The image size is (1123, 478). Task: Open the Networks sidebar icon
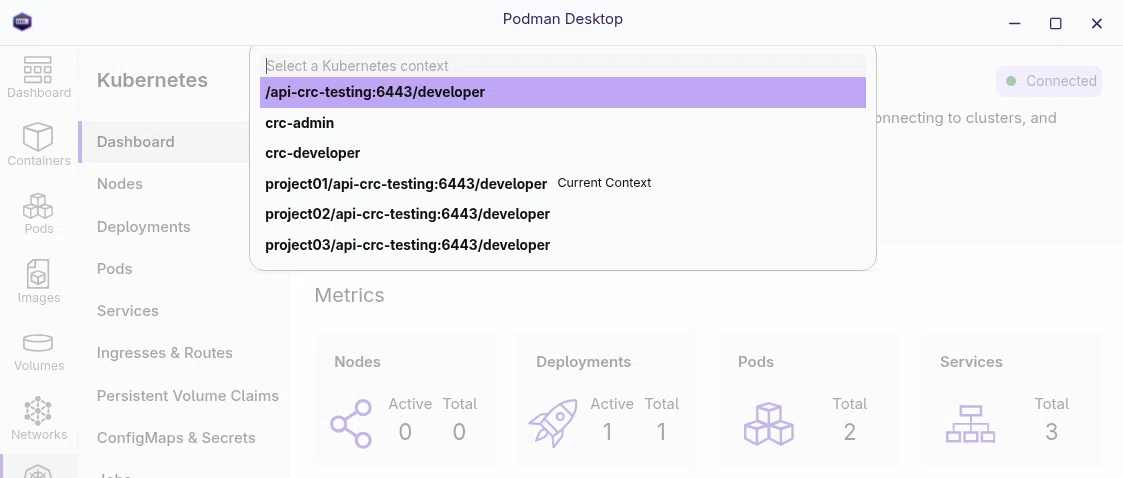(38, 419)
